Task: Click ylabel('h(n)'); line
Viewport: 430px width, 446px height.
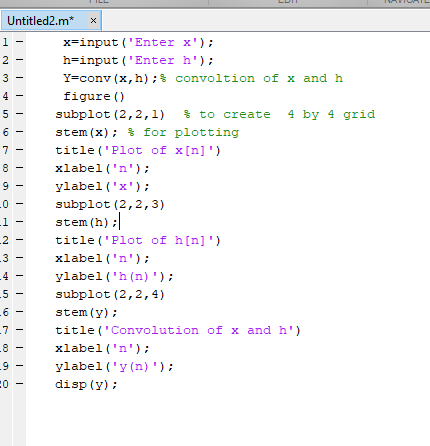Action: [114, 277]
